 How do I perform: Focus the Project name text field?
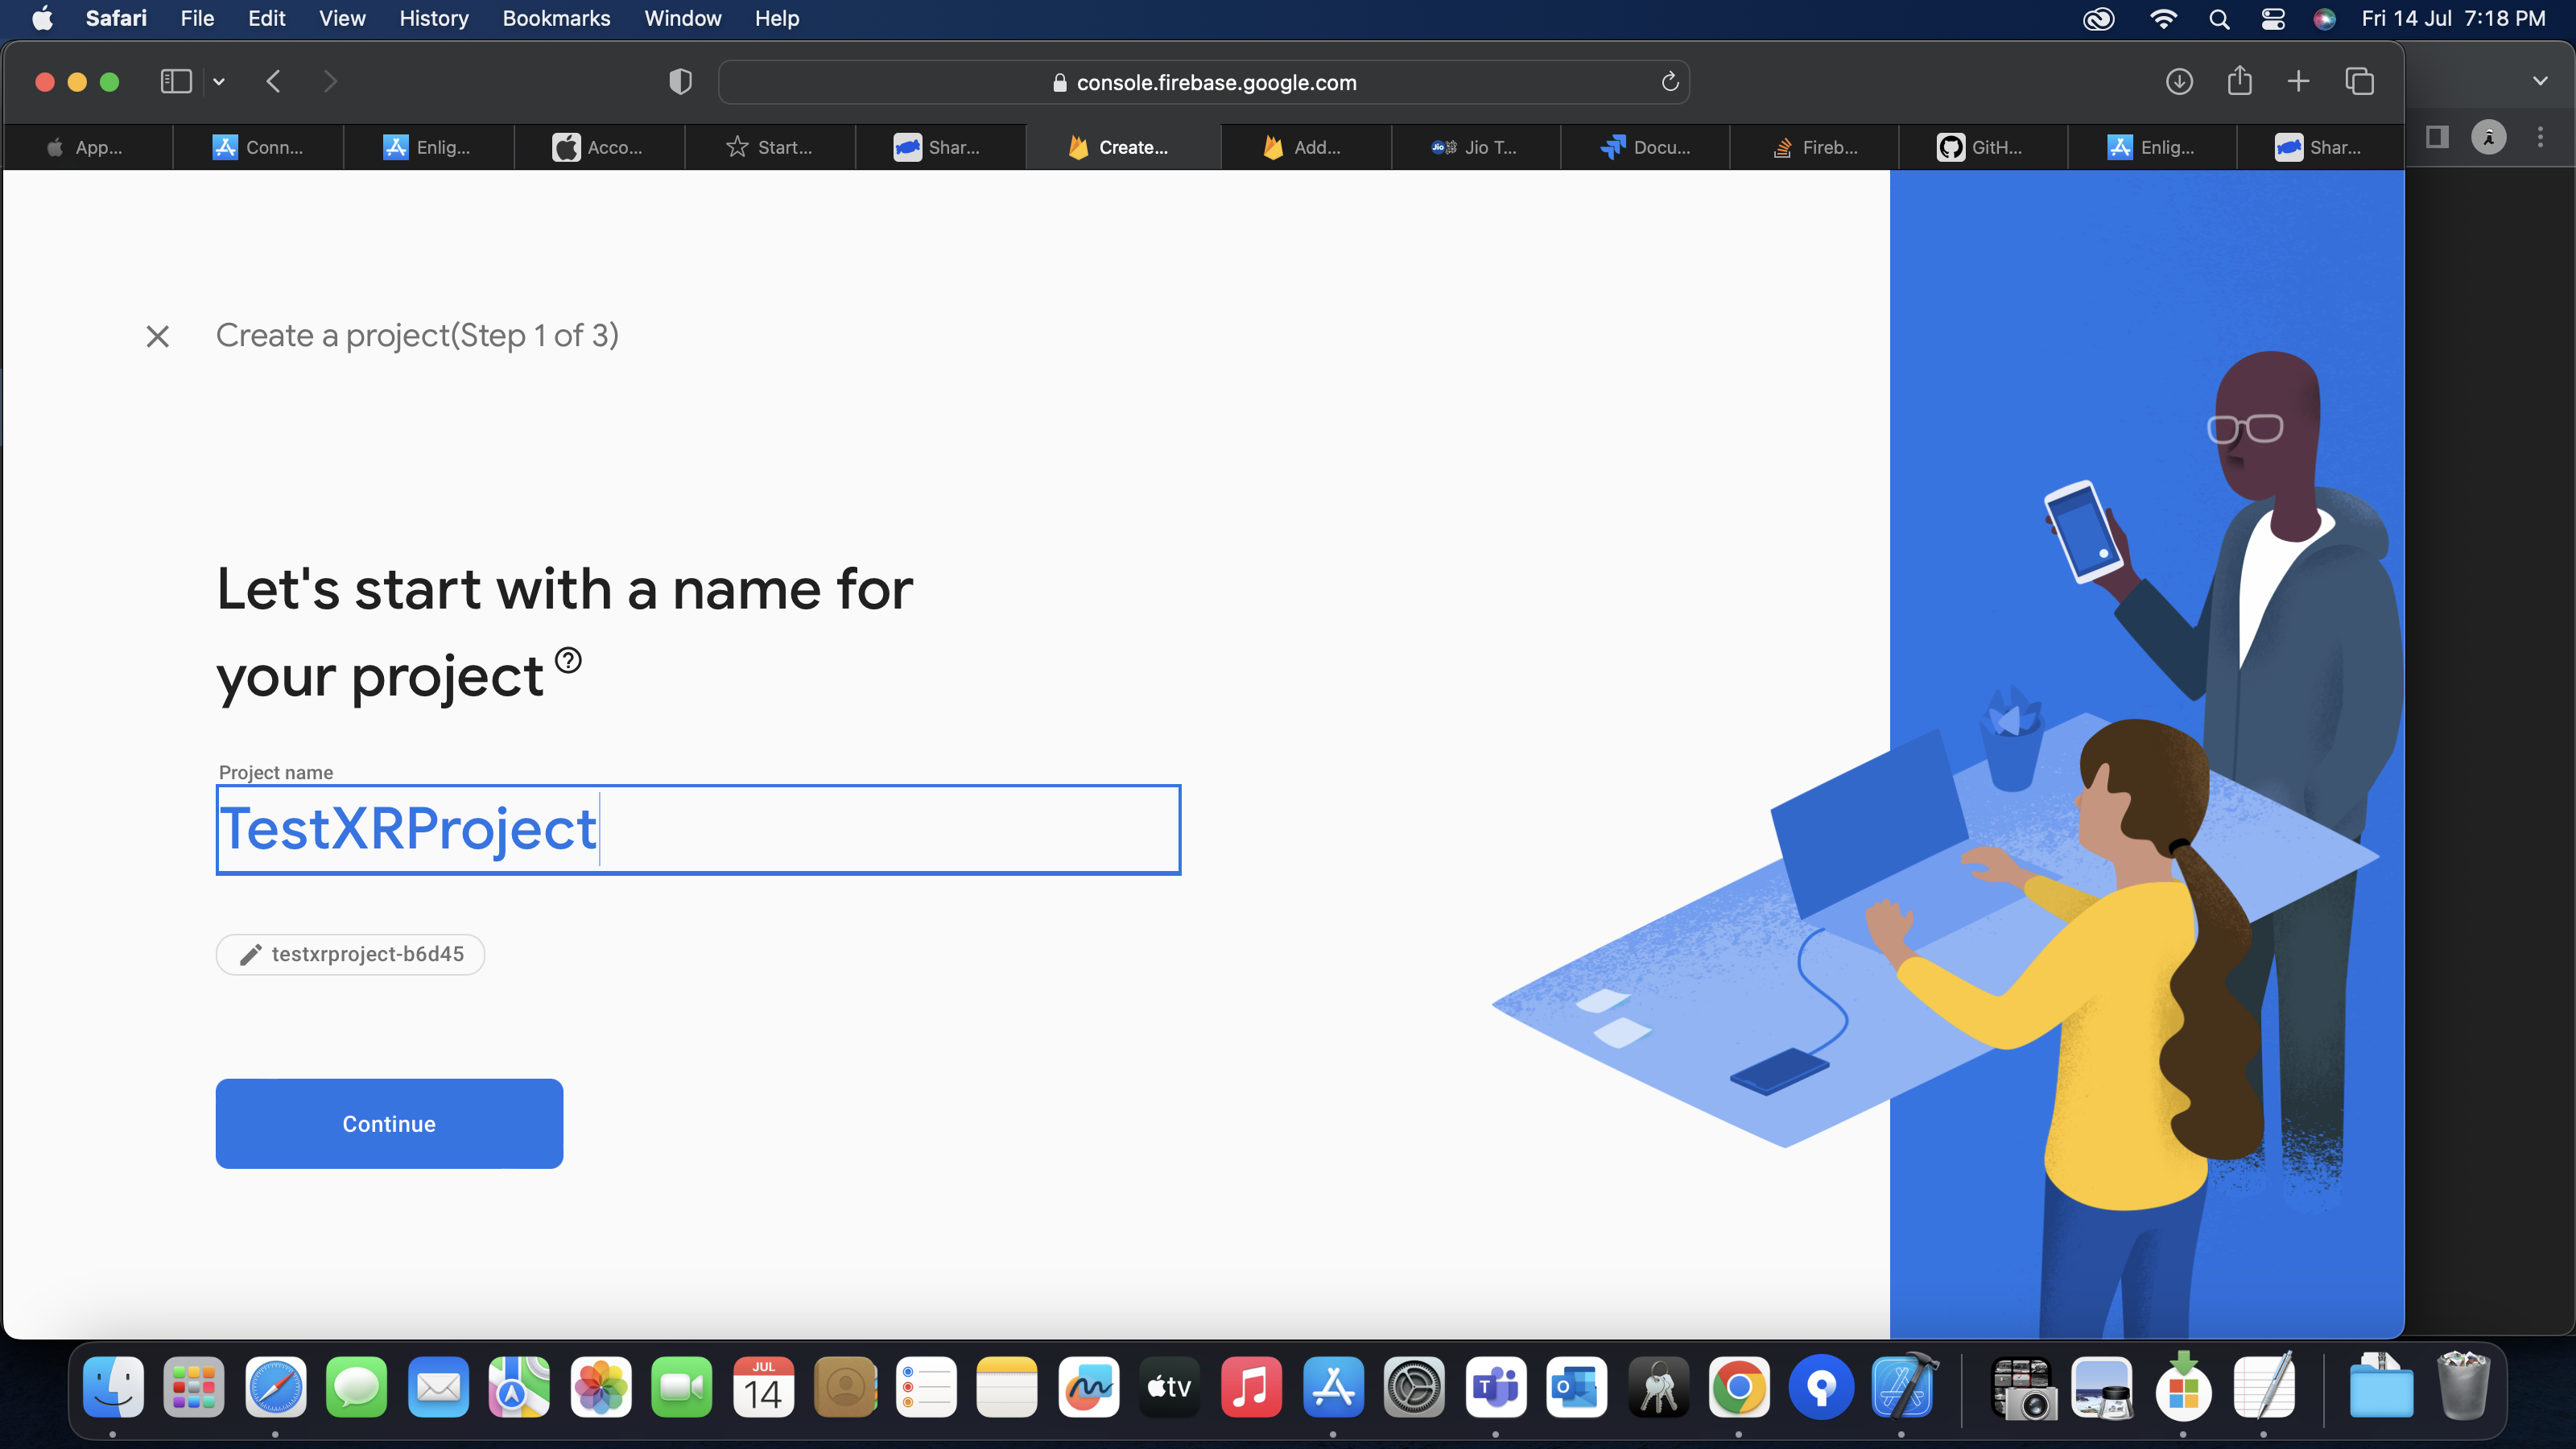(x=698, y=829)
